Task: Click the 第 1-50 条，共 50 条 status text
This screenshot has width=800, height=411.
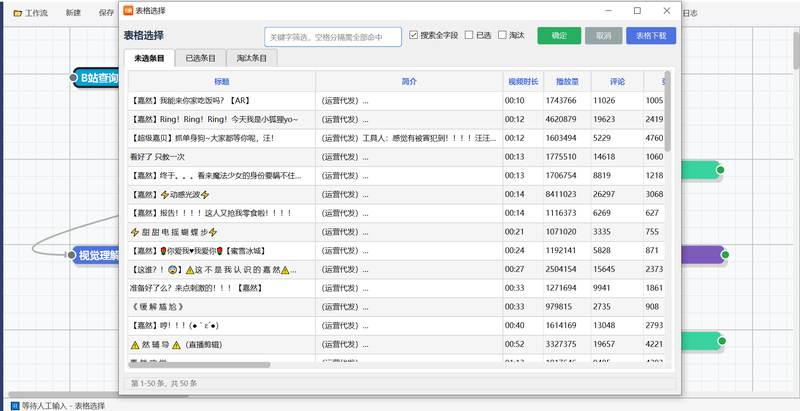Action: [164, 383]
